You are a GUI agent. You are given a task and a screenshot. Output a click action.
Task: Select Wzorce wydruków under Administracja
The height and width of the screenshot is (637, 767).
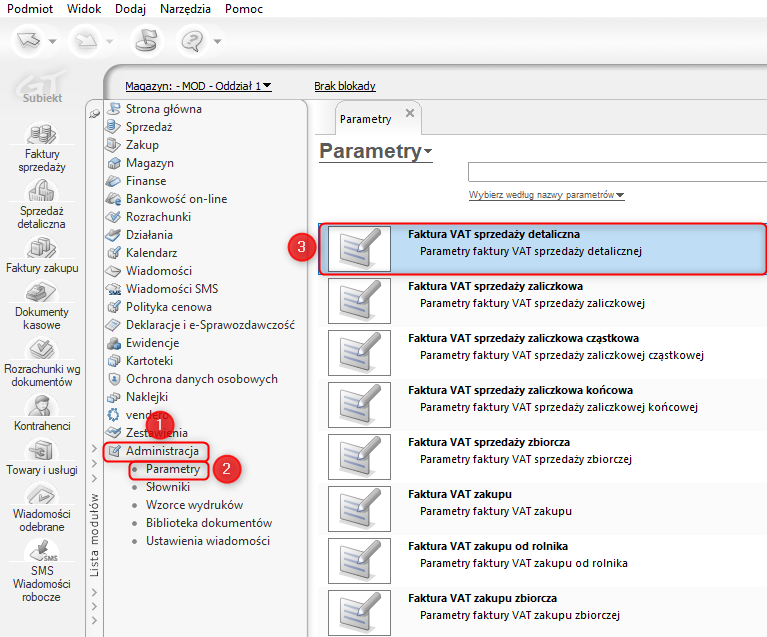point(194,505)
